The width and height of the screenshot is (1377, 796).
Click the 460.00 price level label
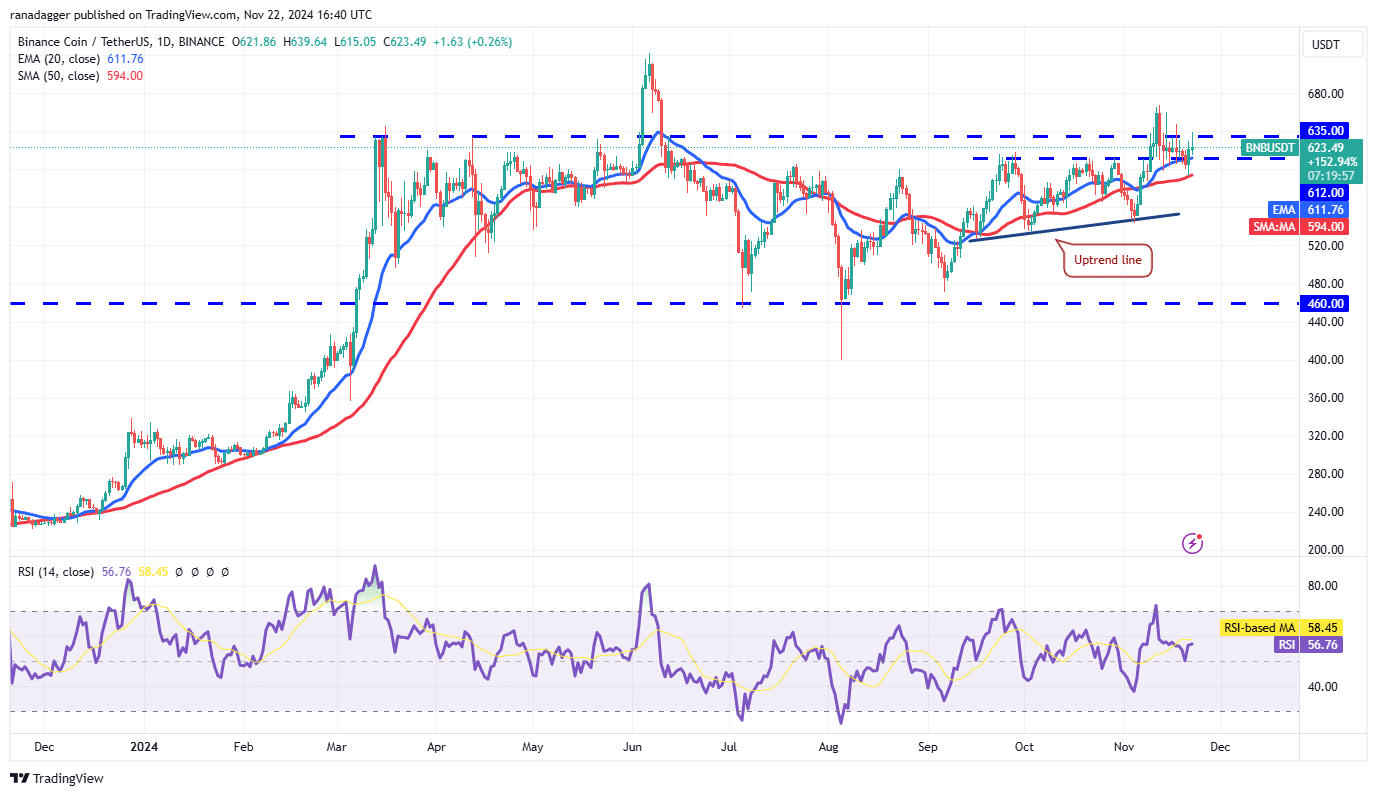(1325, 303)
